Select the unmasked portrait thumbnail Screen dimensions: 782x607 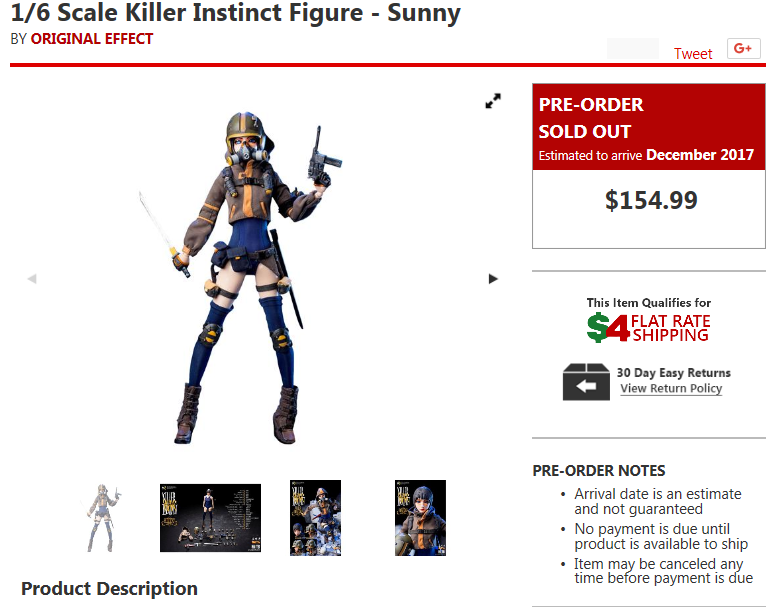click(x=420, y=518)
